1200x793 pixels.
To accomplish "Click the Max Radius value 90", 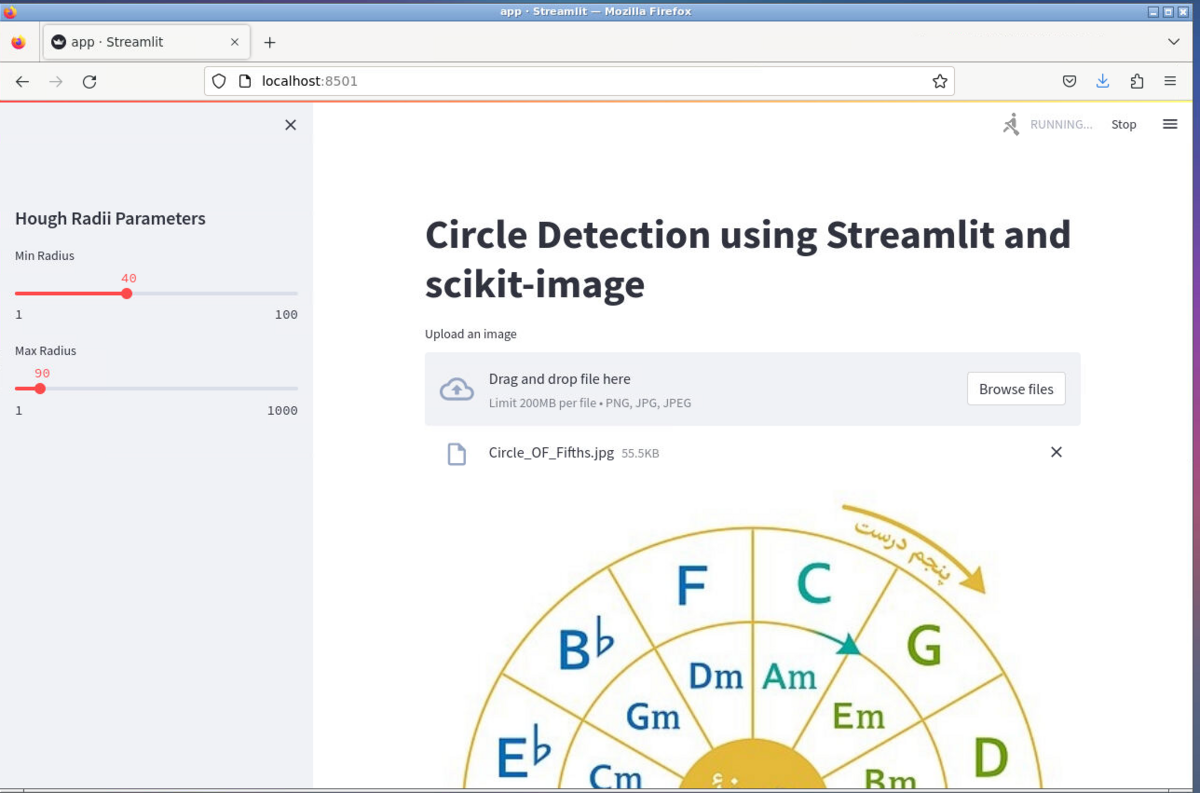I will pos(42,373).
